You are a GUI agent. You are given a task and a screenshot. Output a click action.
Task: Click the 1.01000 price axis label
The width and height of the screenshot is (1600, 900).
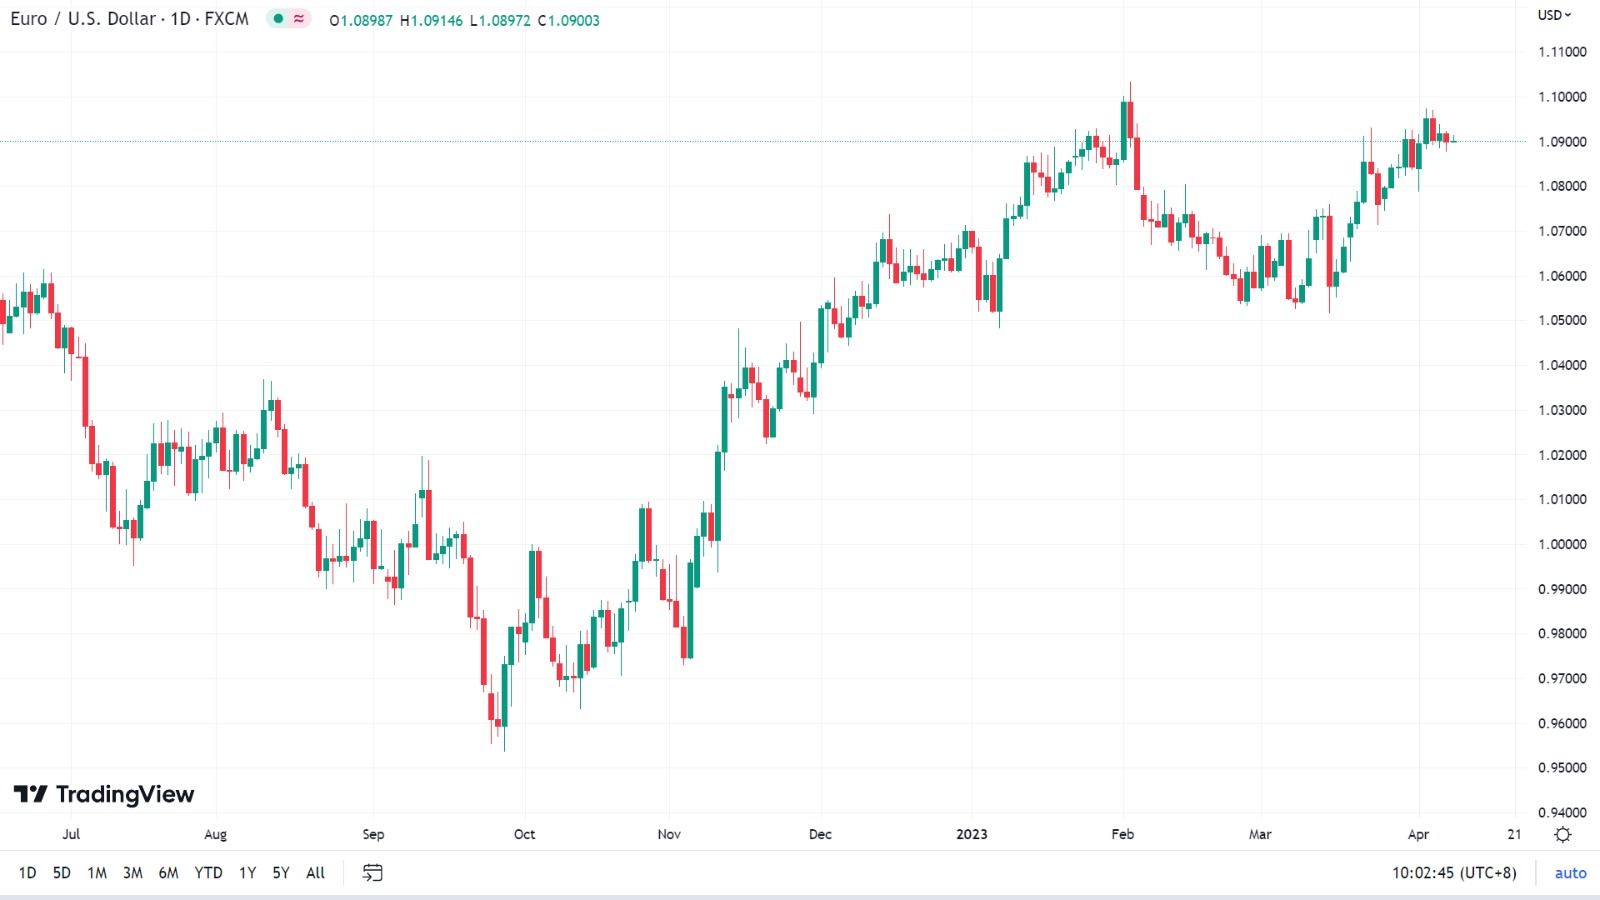point(1562,499)
